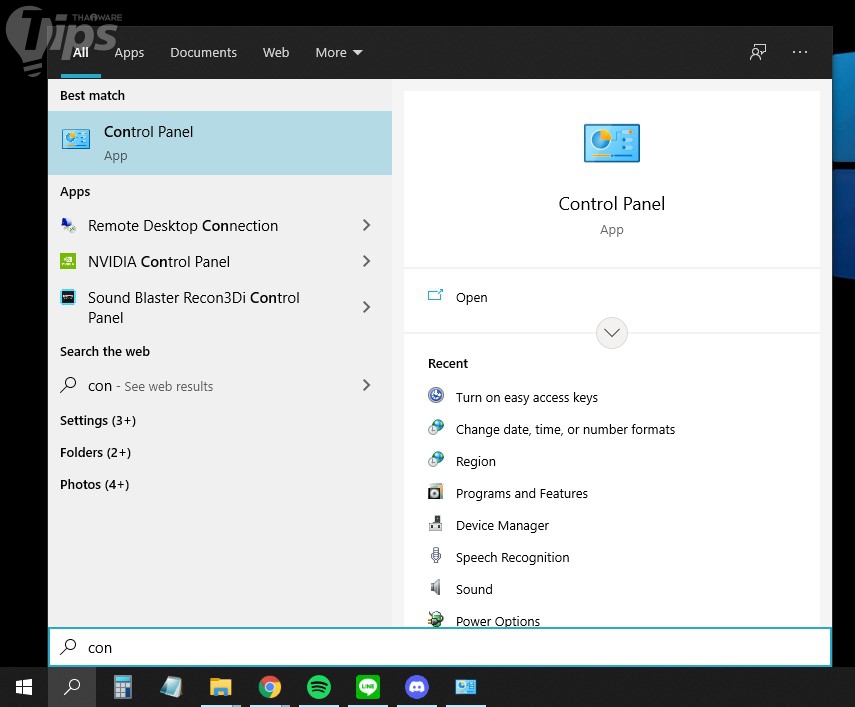Screen dimensions: 855x707
Task: Click the globe icon next to Region
Action: (436, 459)
